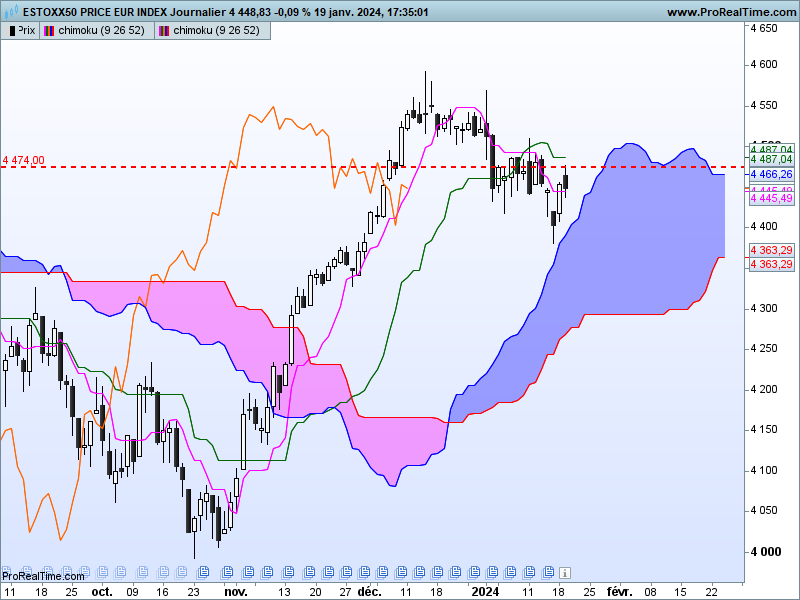Click the -0,09 % change value
The image size is (800, 600).
[292, 12]
